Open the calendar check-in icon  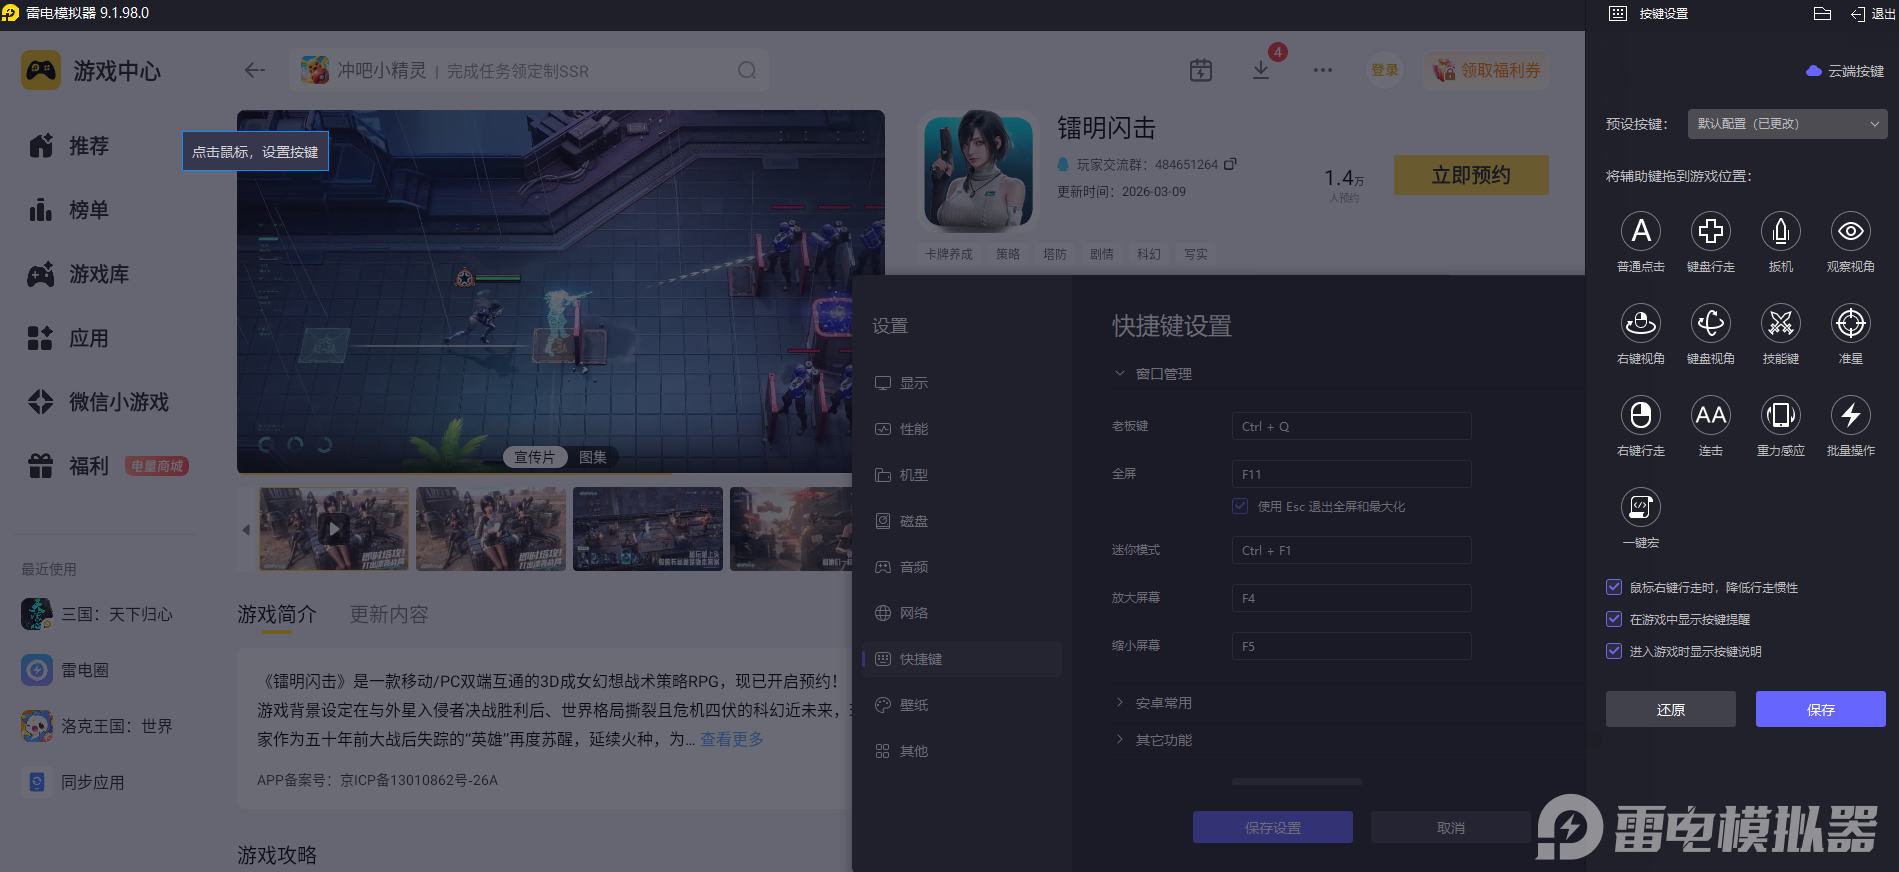tap(1201, 70)
